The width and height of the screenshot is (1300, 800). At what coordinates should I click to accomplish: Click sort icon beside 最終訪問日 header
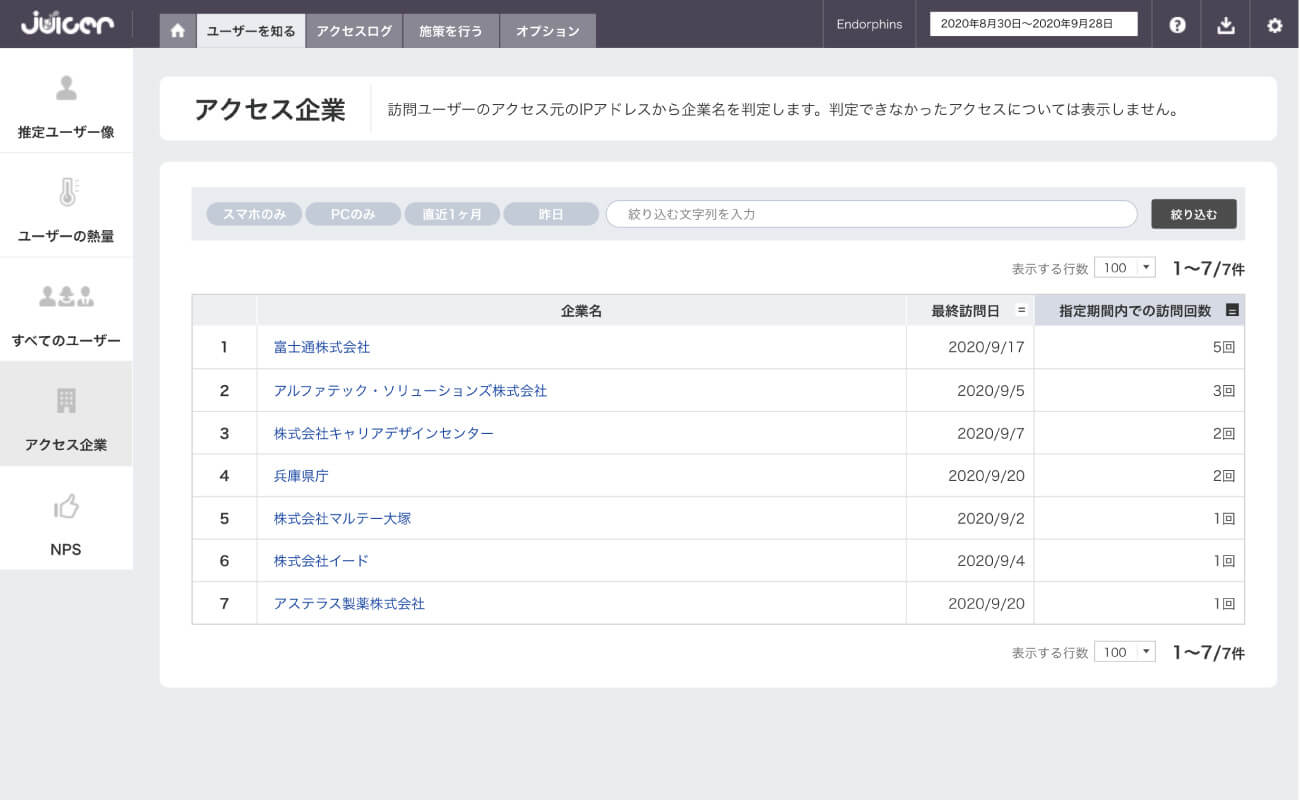[x=1021, y=310]
